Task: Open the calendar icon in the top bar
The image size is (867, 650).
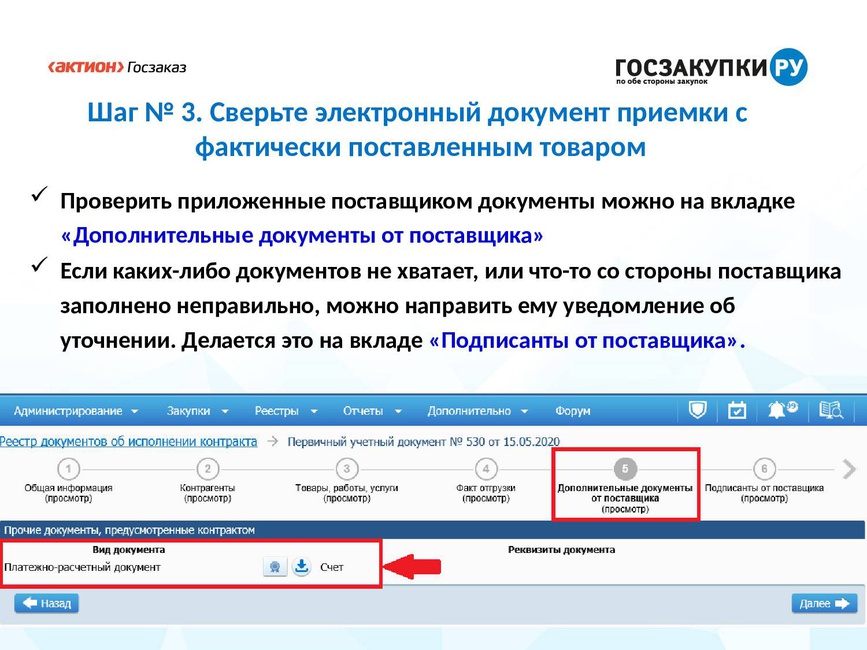Action: (x=737, y=410)
